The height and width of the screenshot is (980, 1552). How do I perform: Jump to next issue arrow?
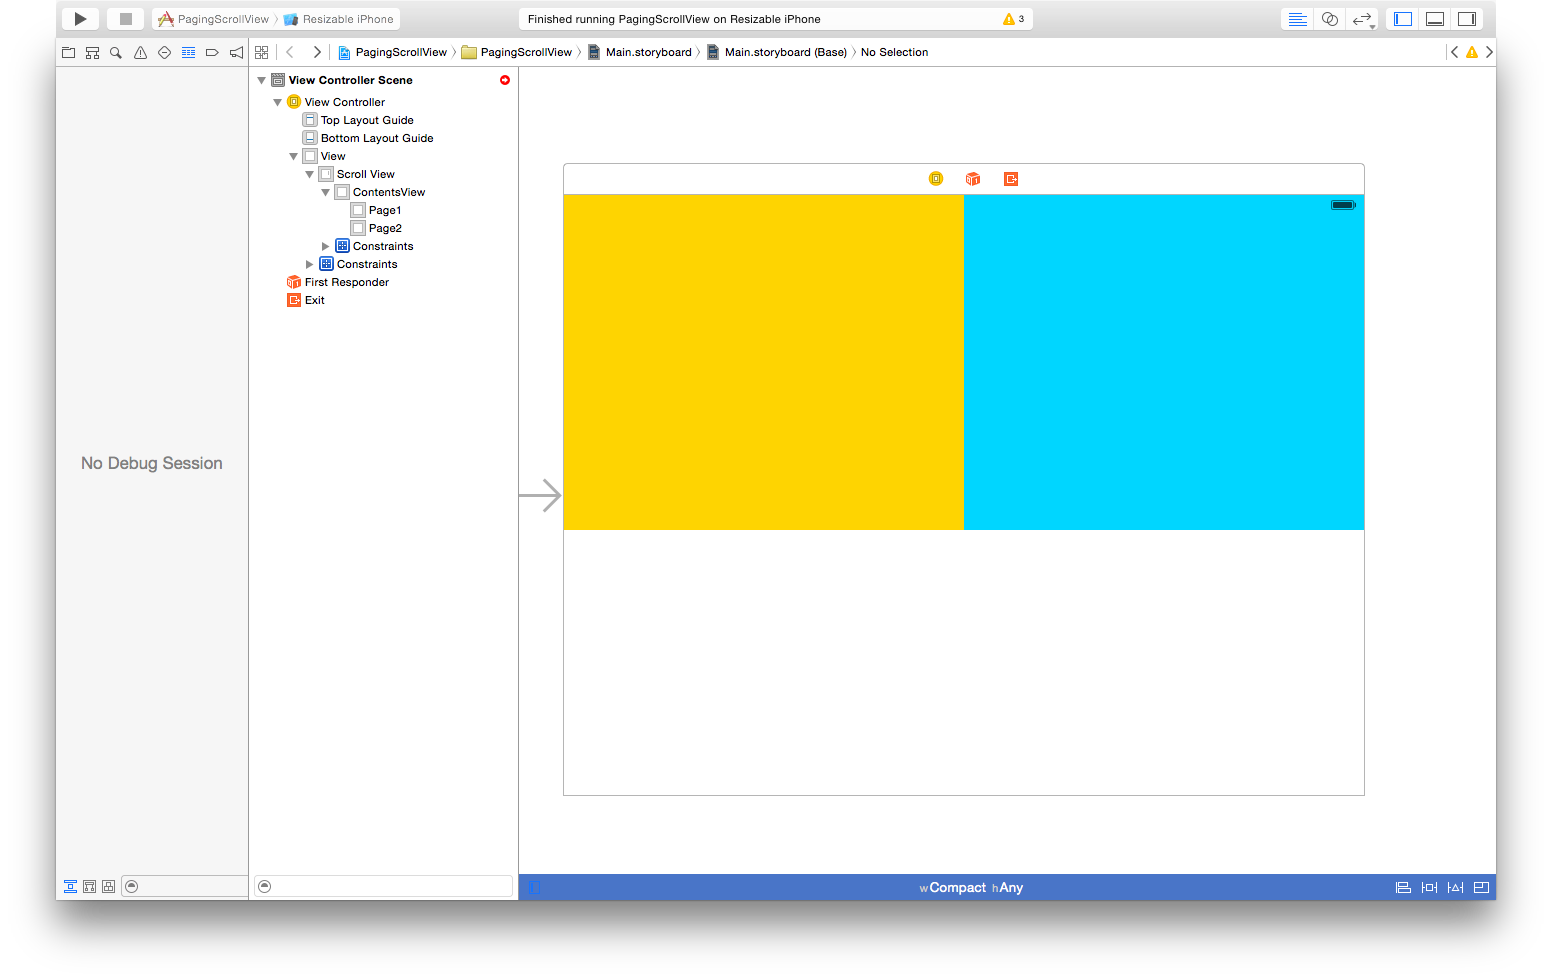[x=1489, y=52]
